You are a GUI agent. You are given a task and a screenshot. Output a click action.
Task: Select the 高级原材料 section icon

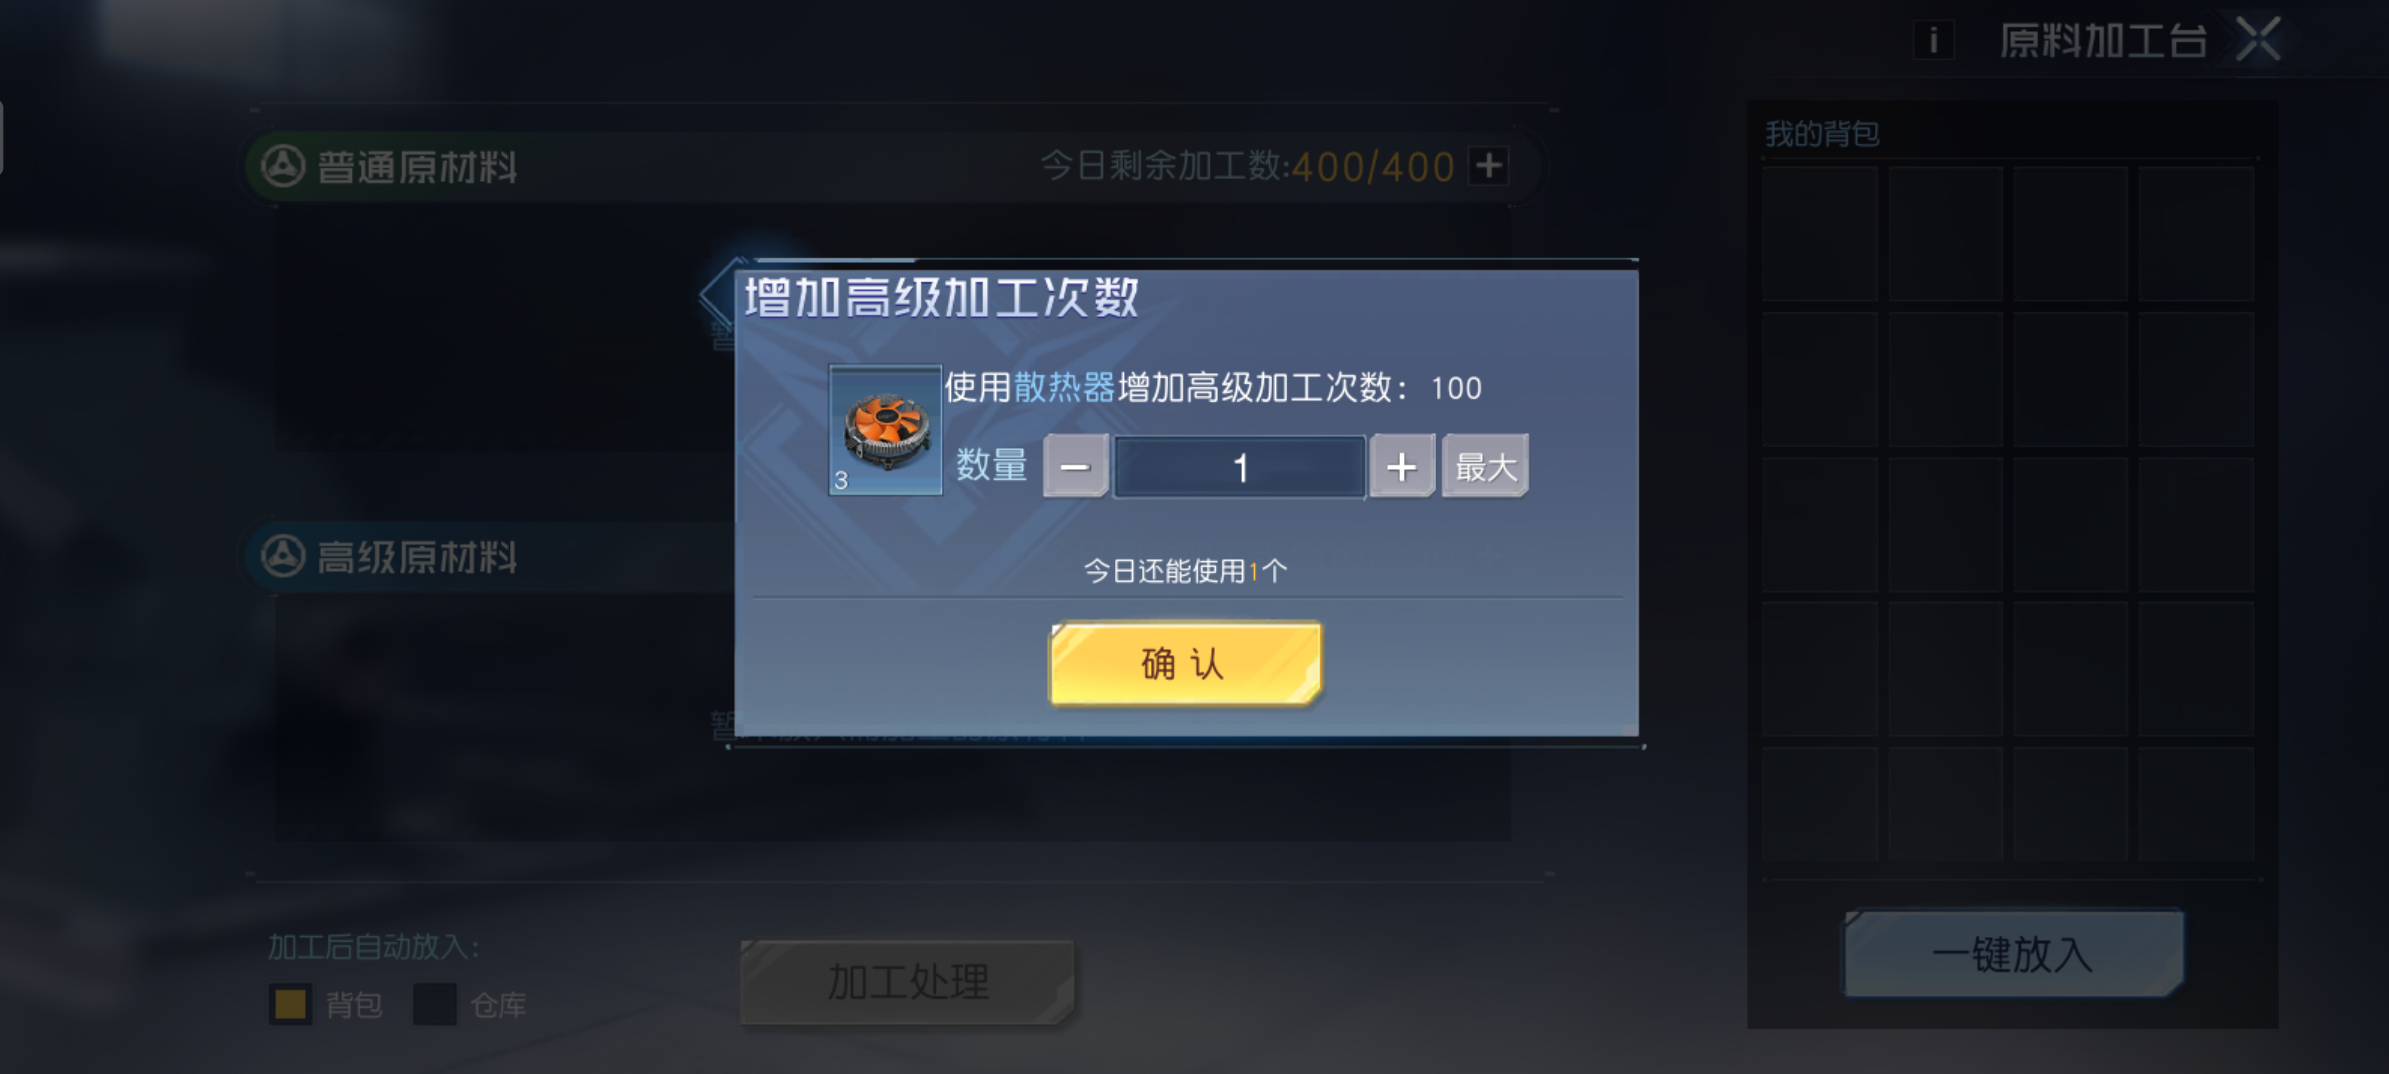[283, 556]
